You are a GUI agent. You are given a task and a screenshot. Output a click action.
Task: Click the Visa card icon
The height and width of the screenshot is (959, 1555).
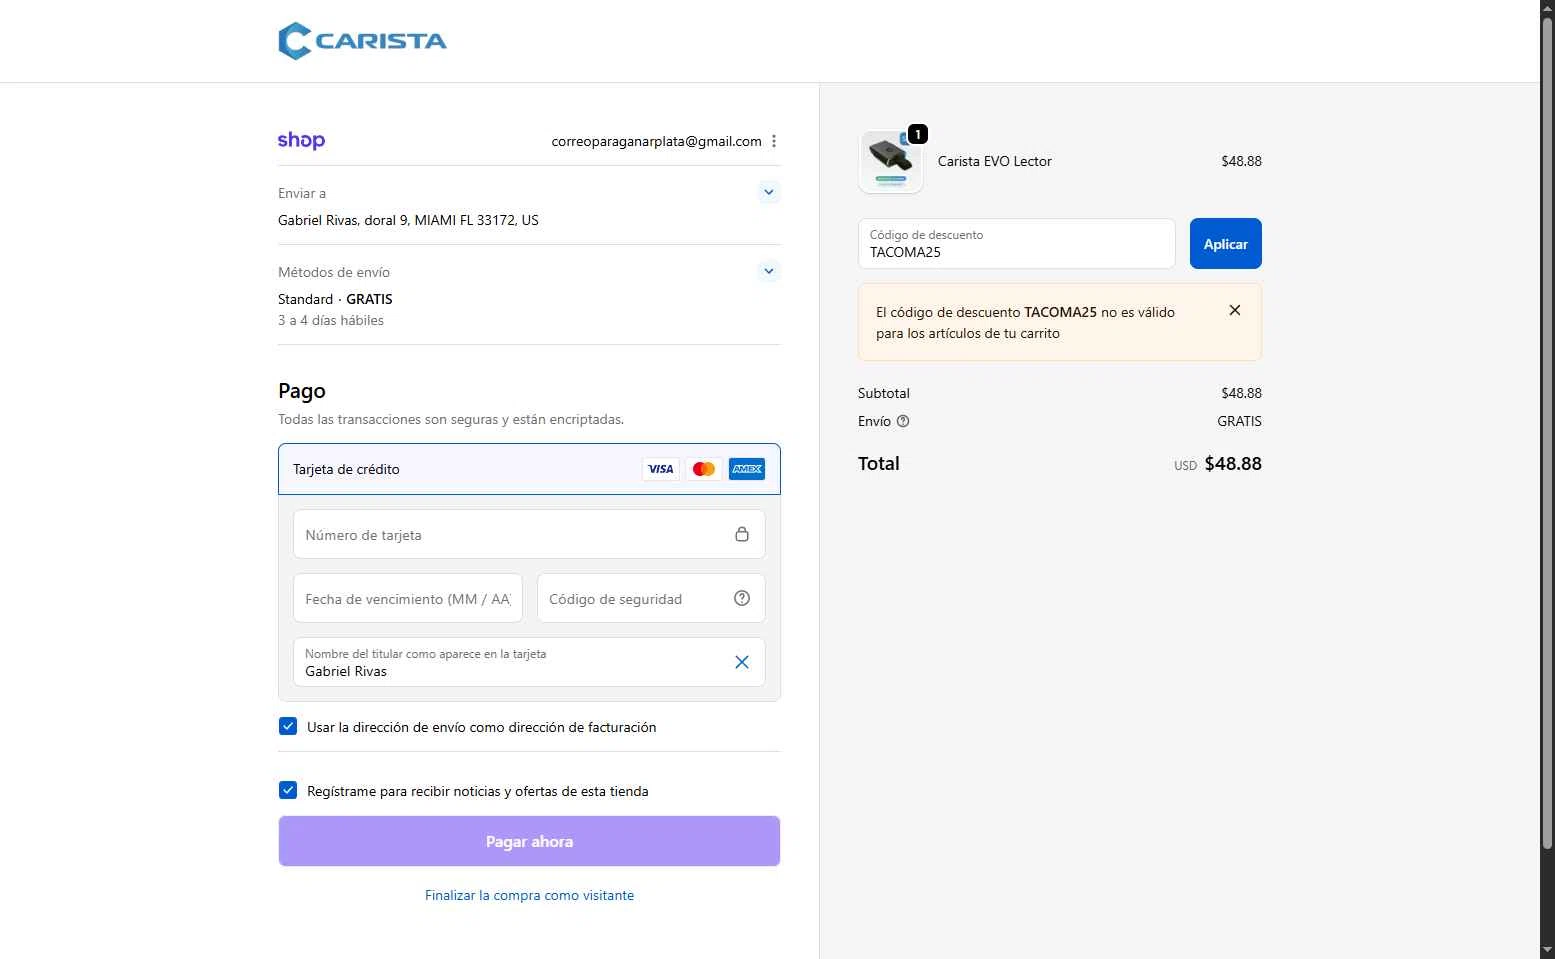click(660, 469)
